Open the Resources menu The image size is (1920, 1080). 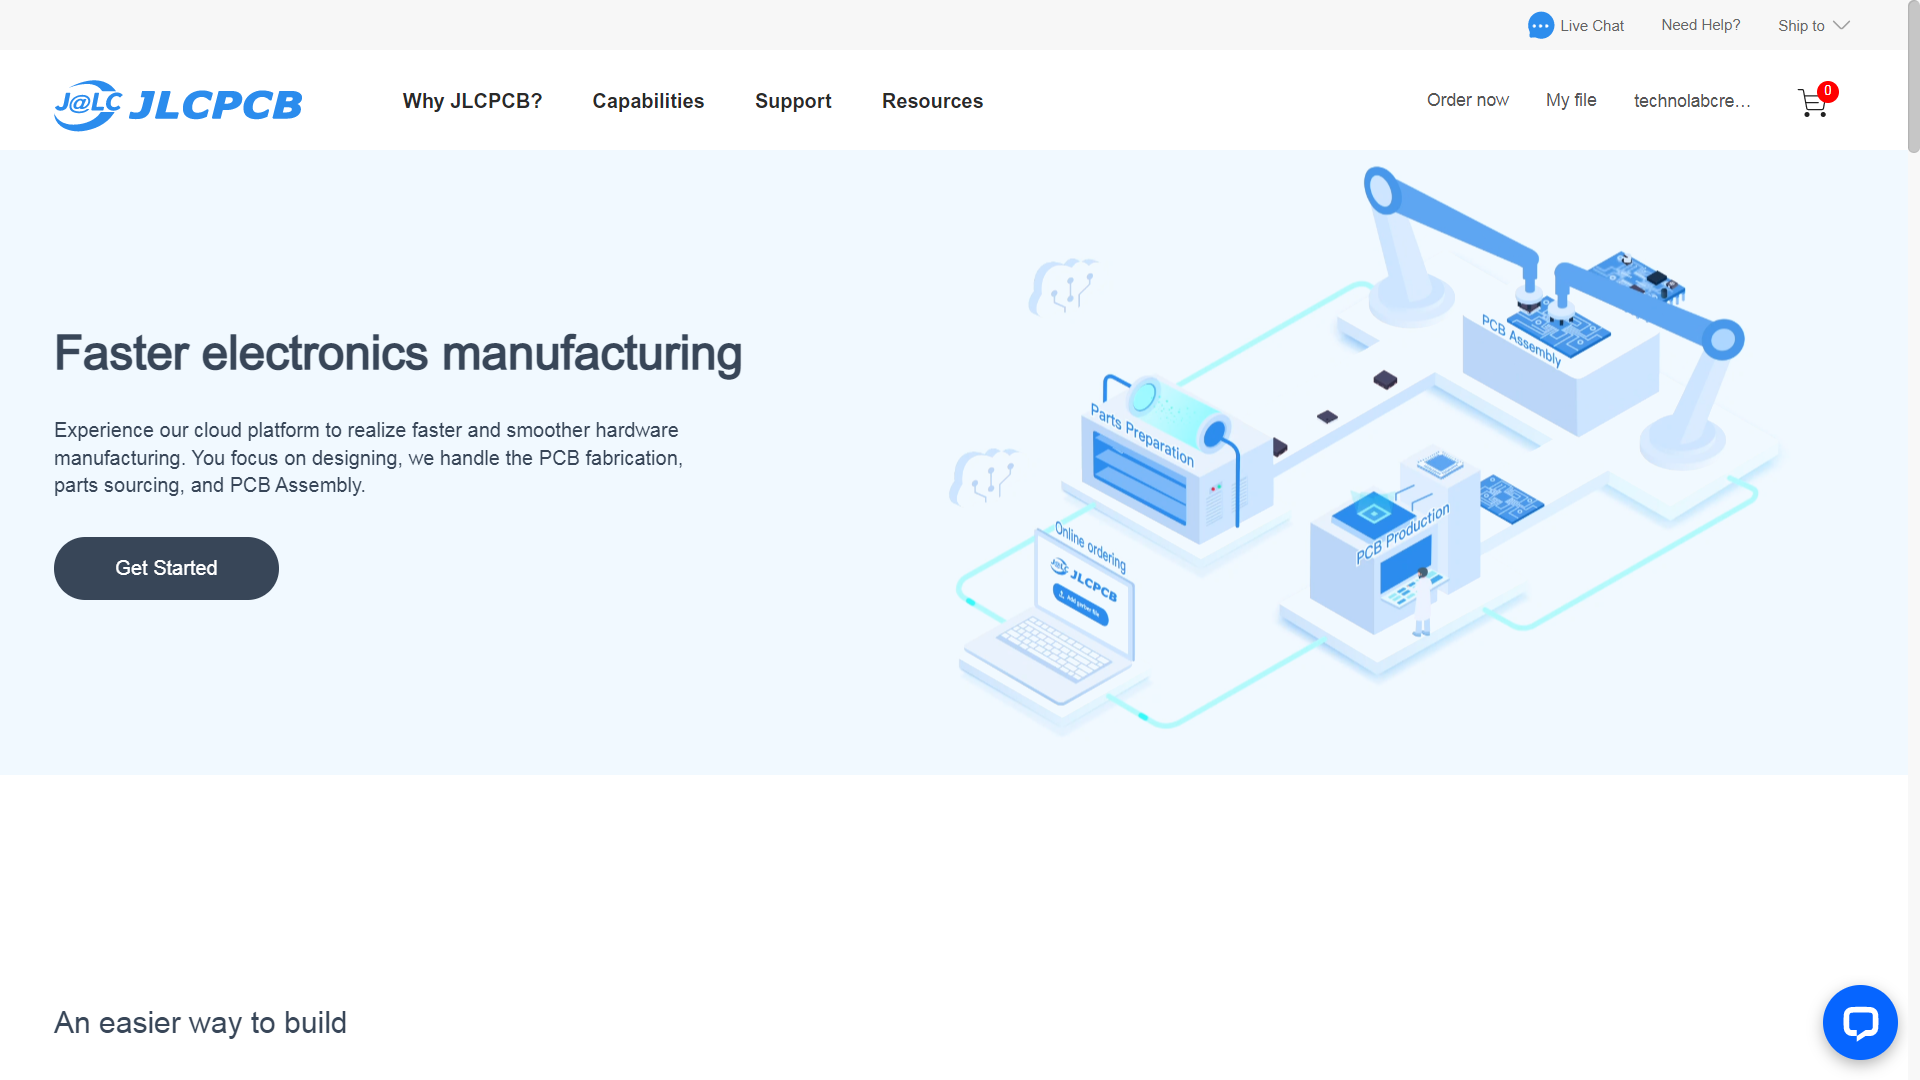click(932, 101)
